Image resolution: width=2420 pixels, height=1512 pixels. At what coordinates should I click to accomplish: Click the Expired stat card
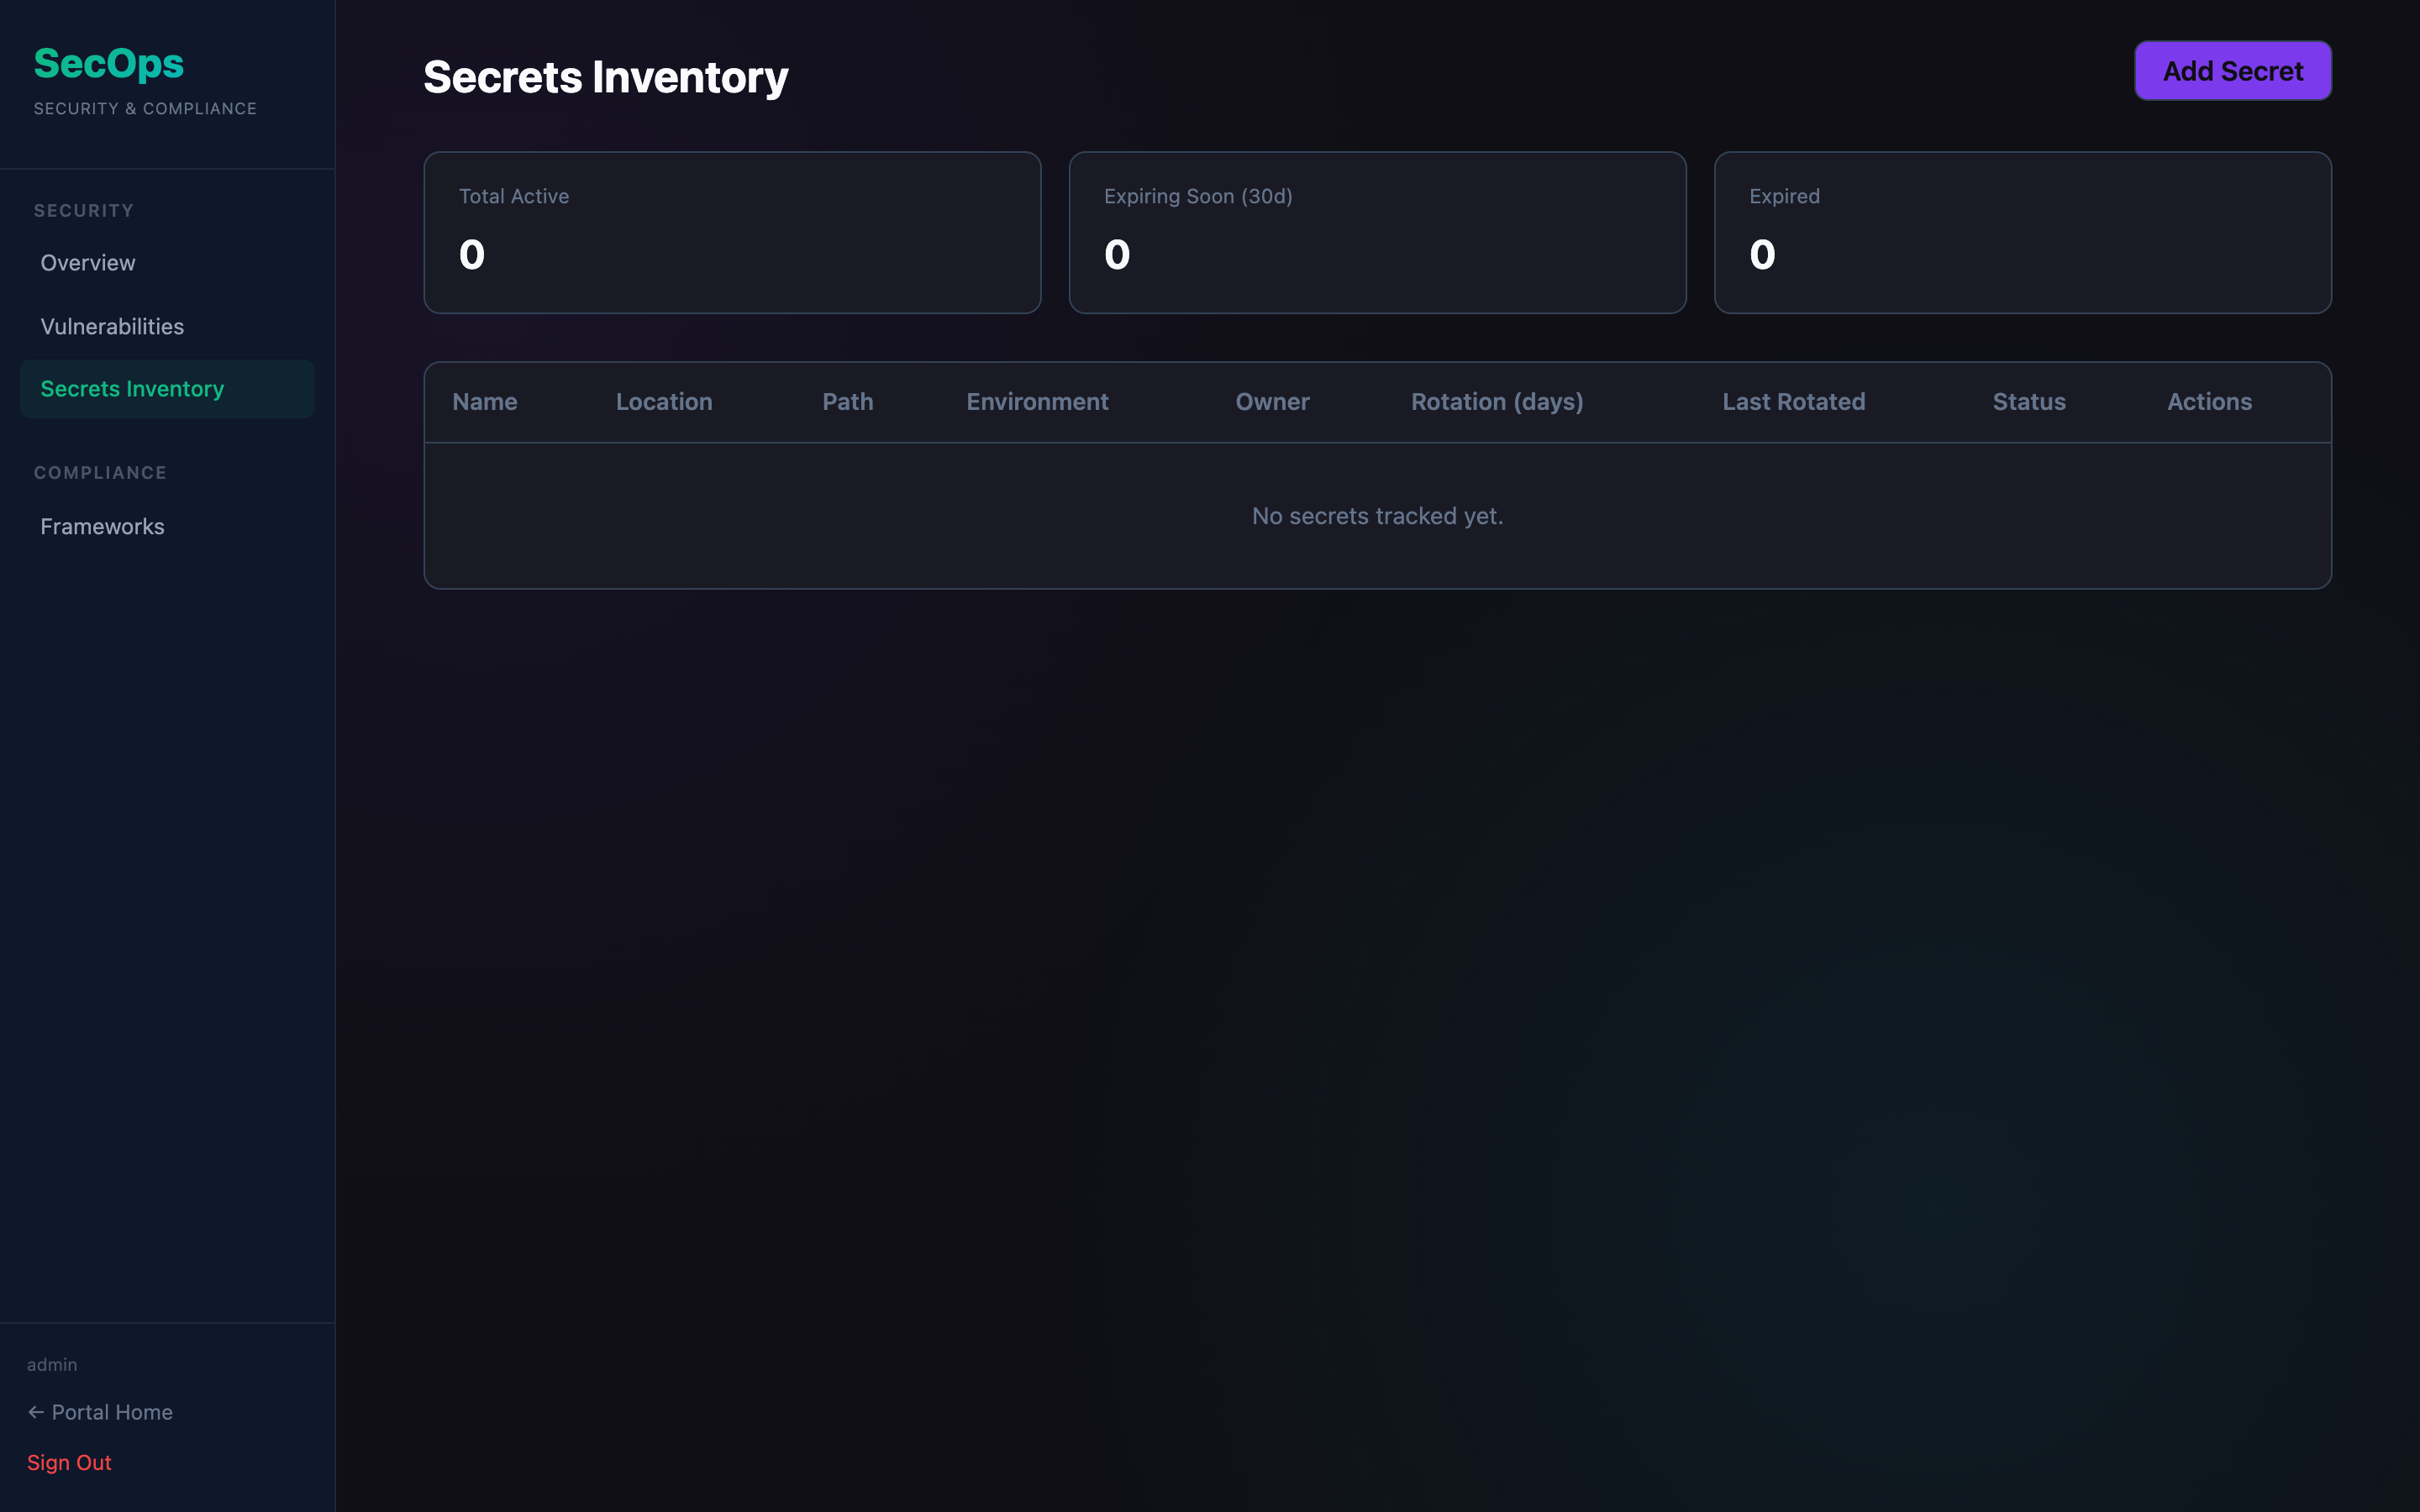pyautogui.click(x=2023, y=232)
